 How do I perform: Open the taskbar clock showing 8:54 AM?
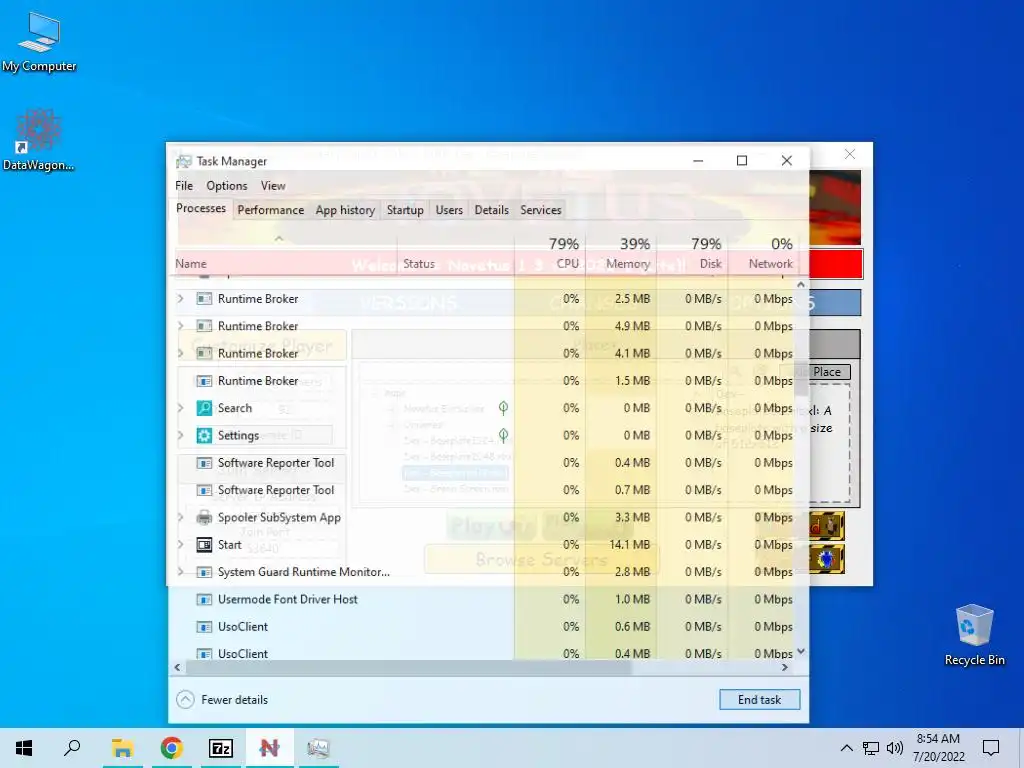pyautogui.click(x=938, y=748)
